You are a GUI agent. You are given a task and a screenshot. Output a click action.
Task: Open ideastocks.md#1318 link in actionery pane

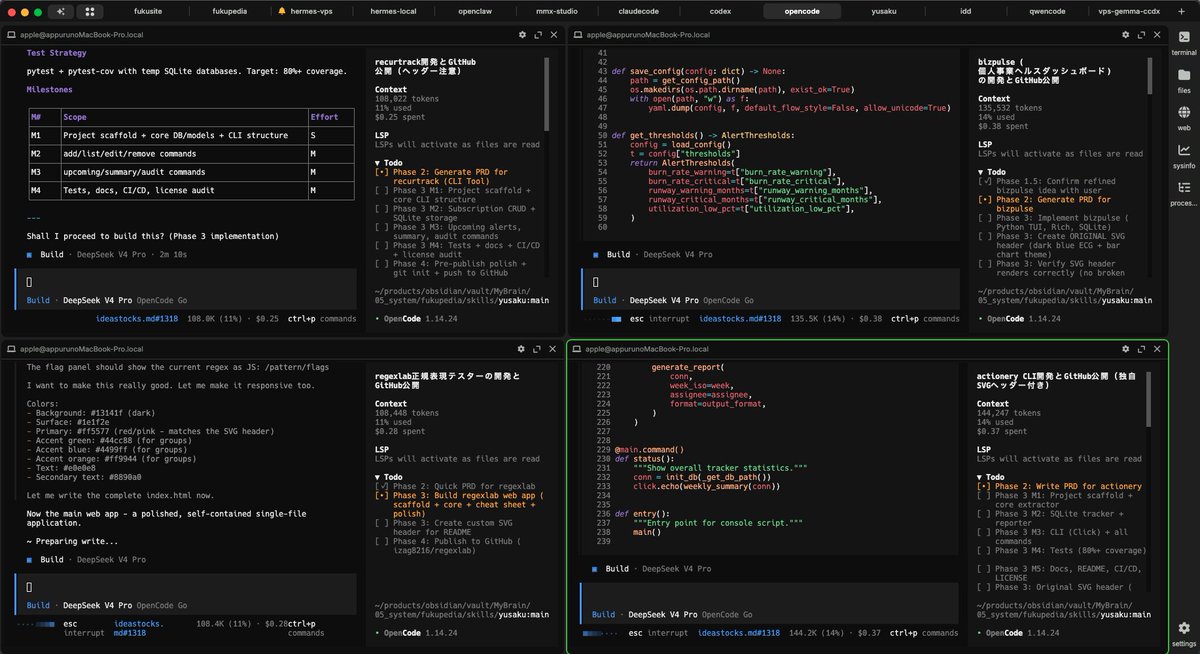(741, 633)
